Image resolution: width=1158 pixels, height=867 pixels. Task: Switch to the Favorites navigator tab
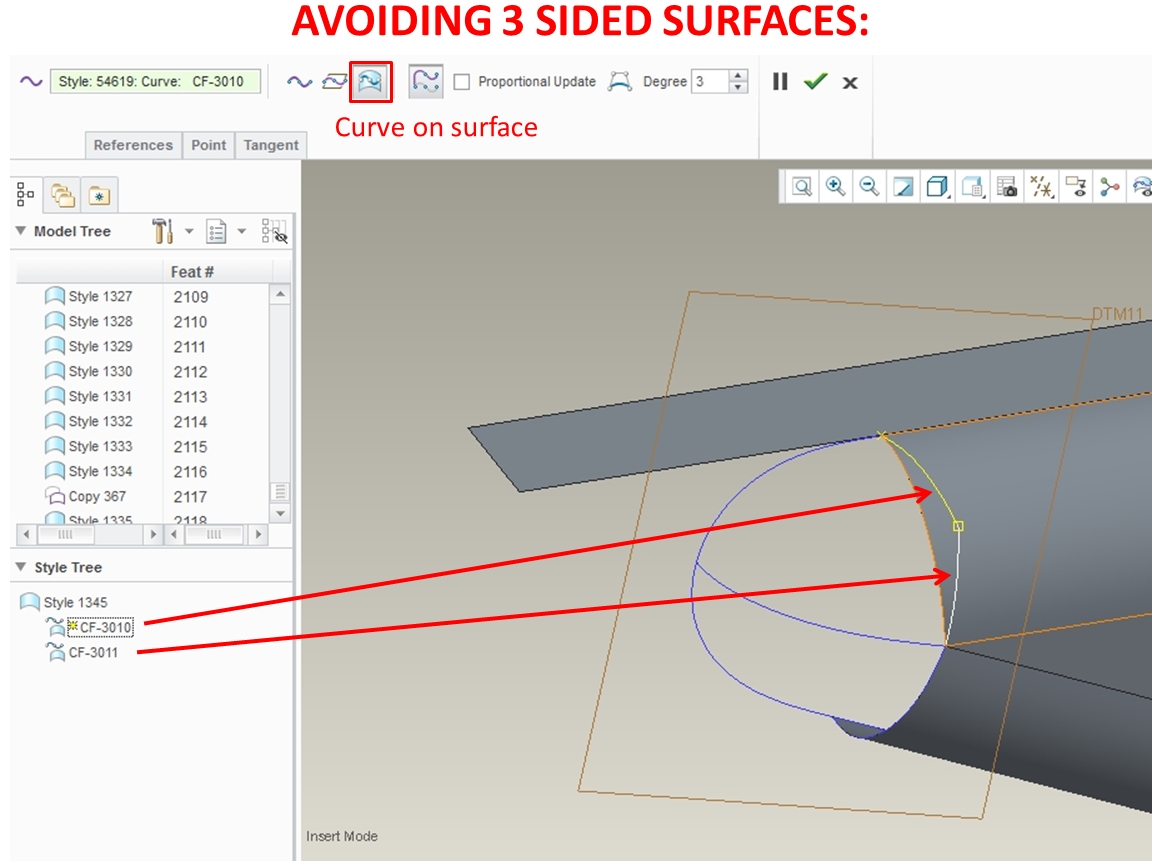point(99,196)
